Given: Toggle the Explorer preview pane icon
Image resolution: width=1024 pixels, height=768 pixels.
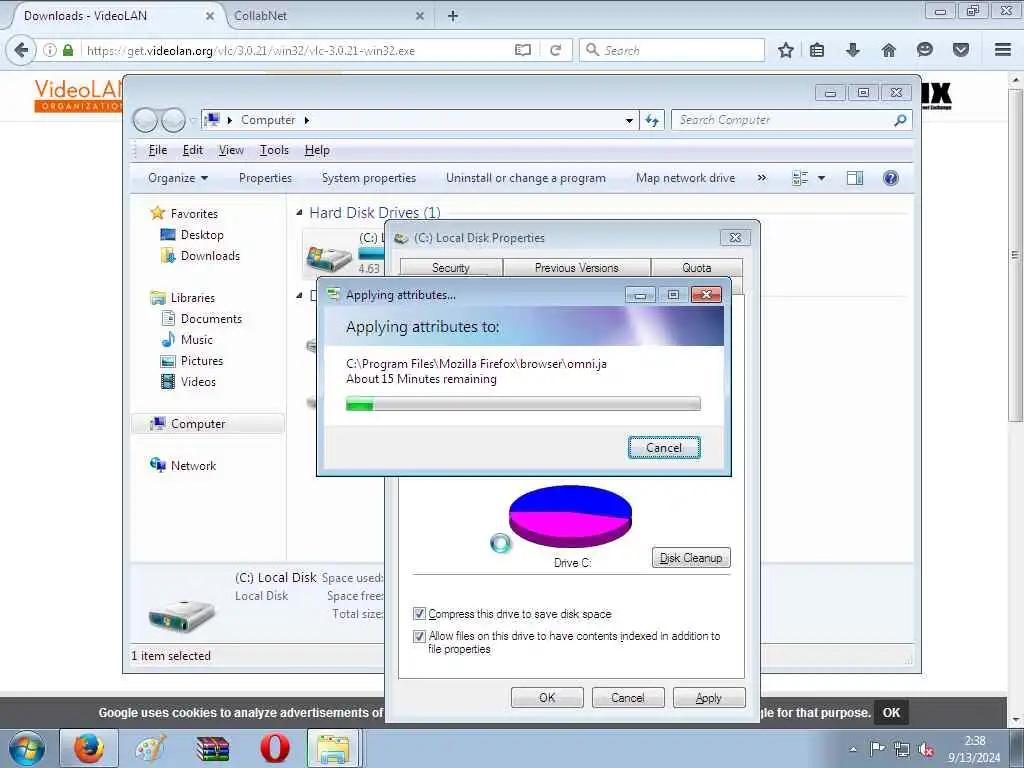Looking at the screenshot, I should point(855,178).
